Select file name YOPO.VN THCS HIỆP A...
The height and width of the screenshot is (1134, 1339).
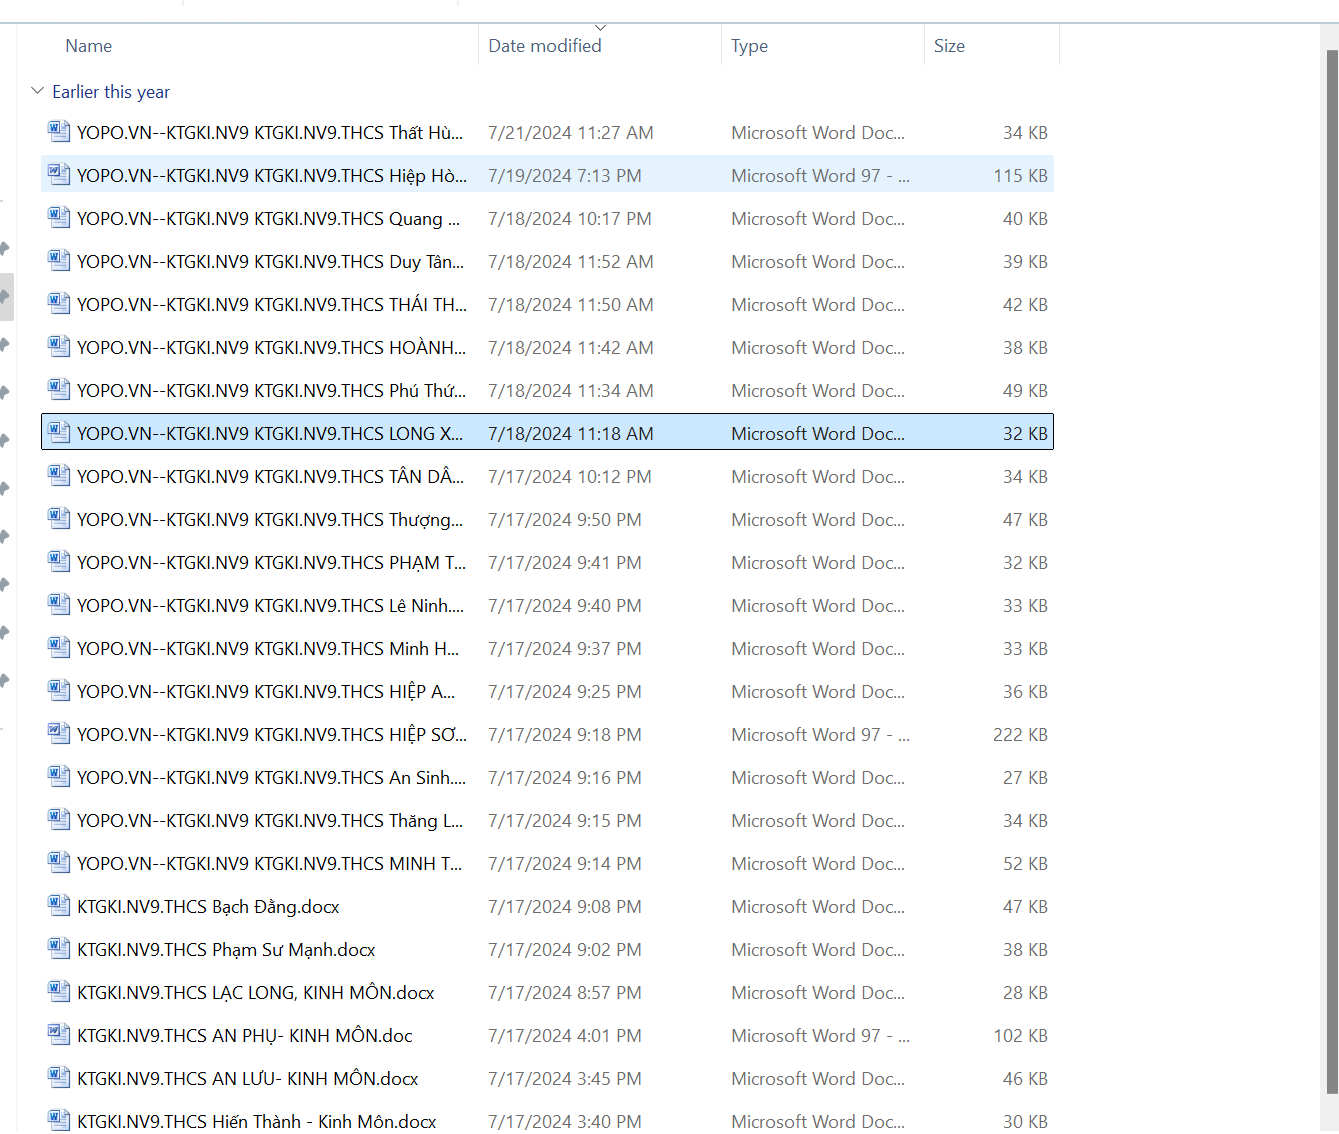click(266, 692)
